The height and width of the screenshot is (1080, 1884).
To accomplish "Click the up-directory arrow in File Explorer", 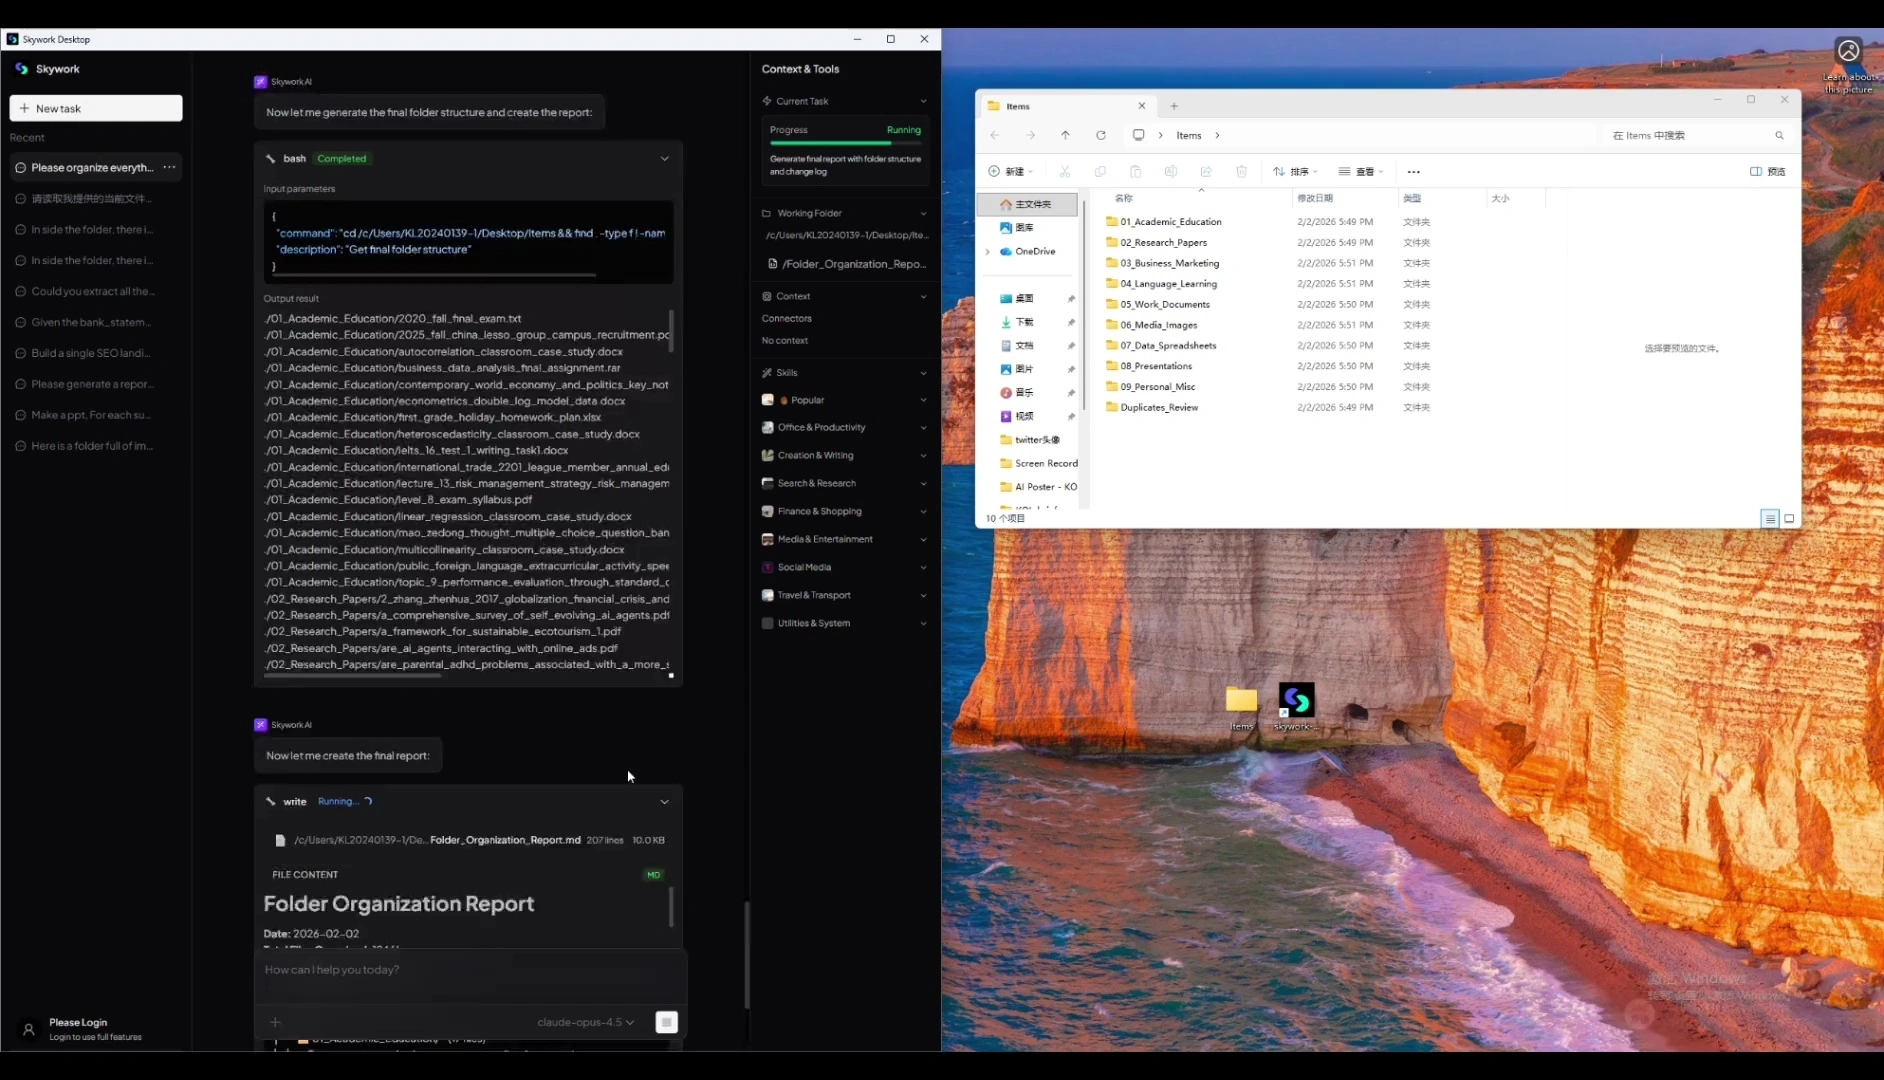I will [x=1065, y=135].
